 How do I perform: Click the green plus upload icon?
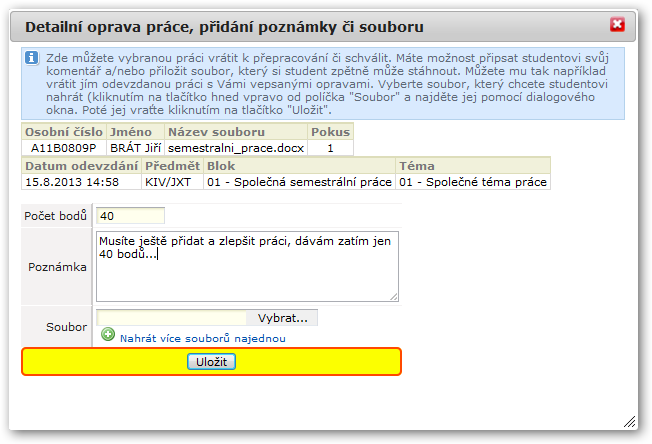[108, 334]
